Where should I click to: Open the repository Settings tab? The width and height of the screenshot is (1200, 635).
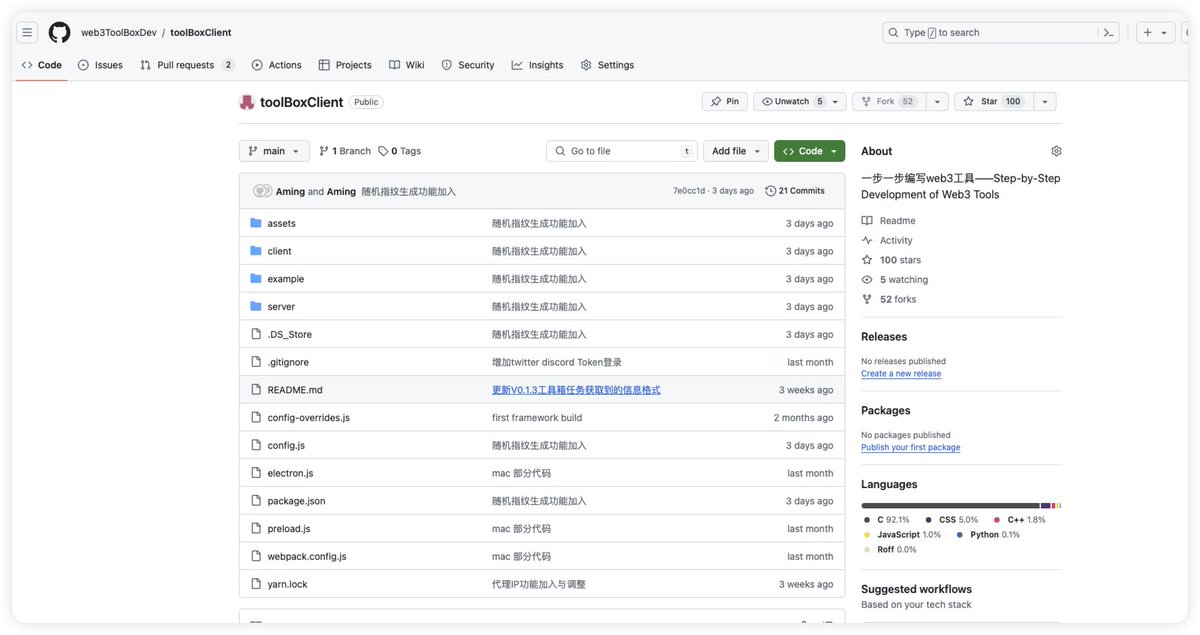coord(608,65)
